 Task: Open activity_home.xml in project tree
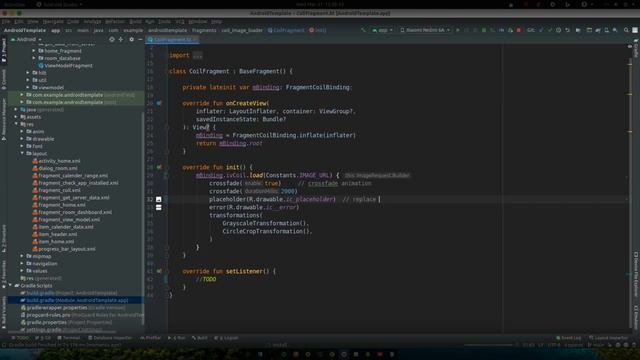pyautogui.click(x=56, y=161)
